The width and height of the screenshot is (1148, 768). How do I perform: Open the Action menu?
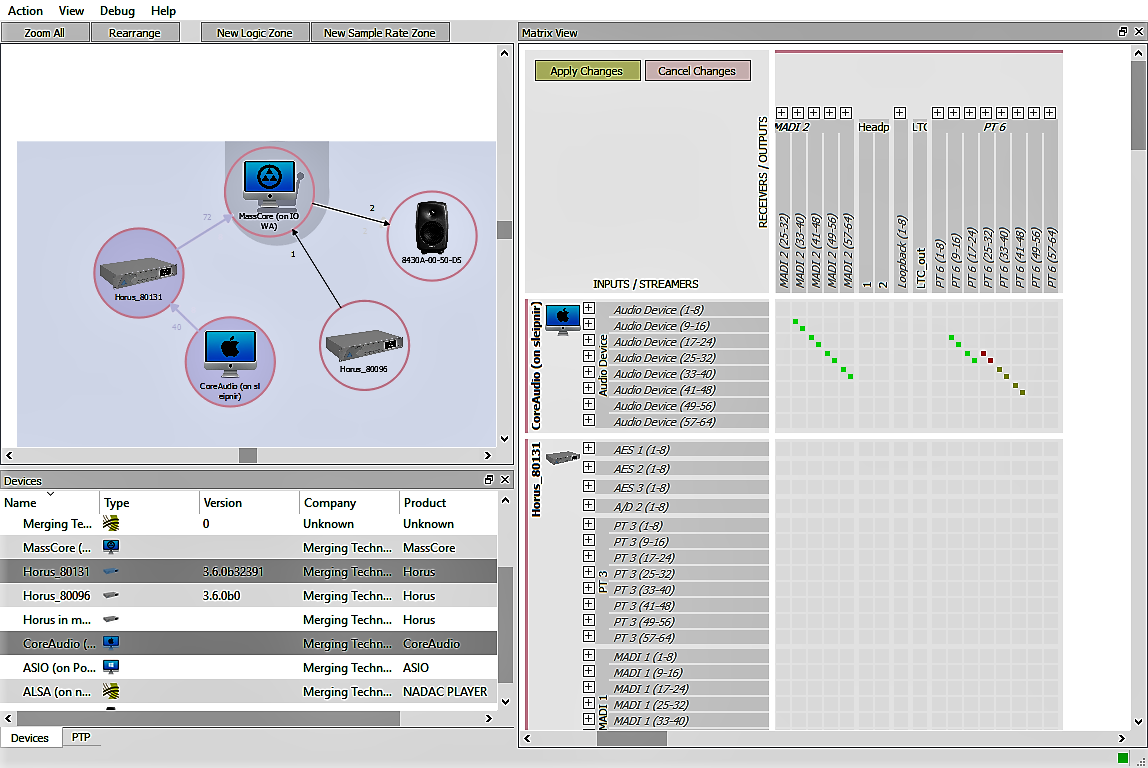(26, 10)
